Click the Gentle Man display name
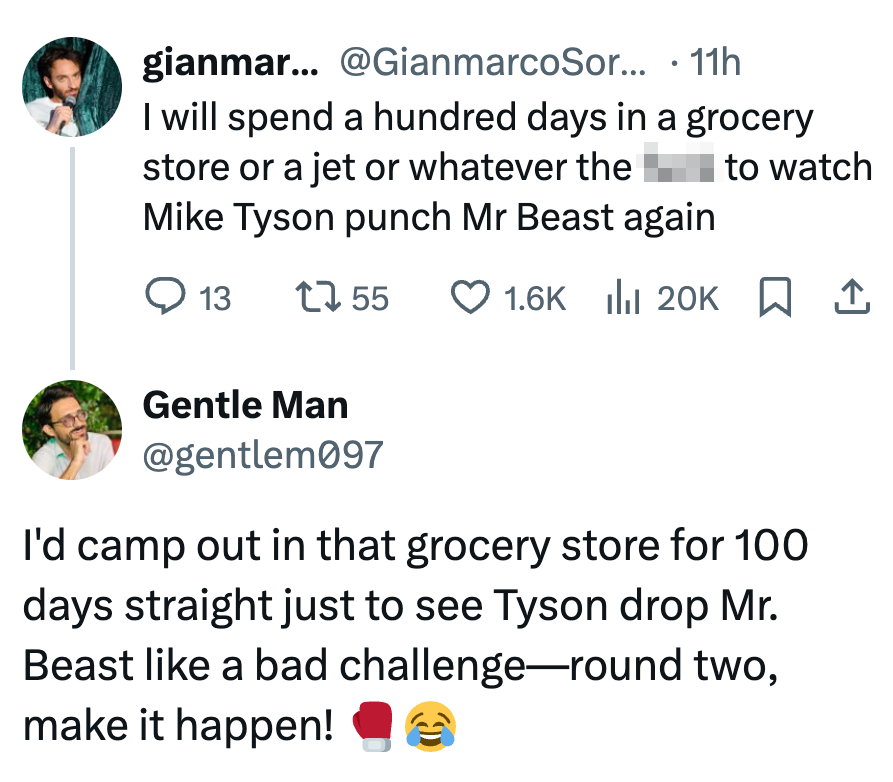893x782 pixels. [246, 405]
